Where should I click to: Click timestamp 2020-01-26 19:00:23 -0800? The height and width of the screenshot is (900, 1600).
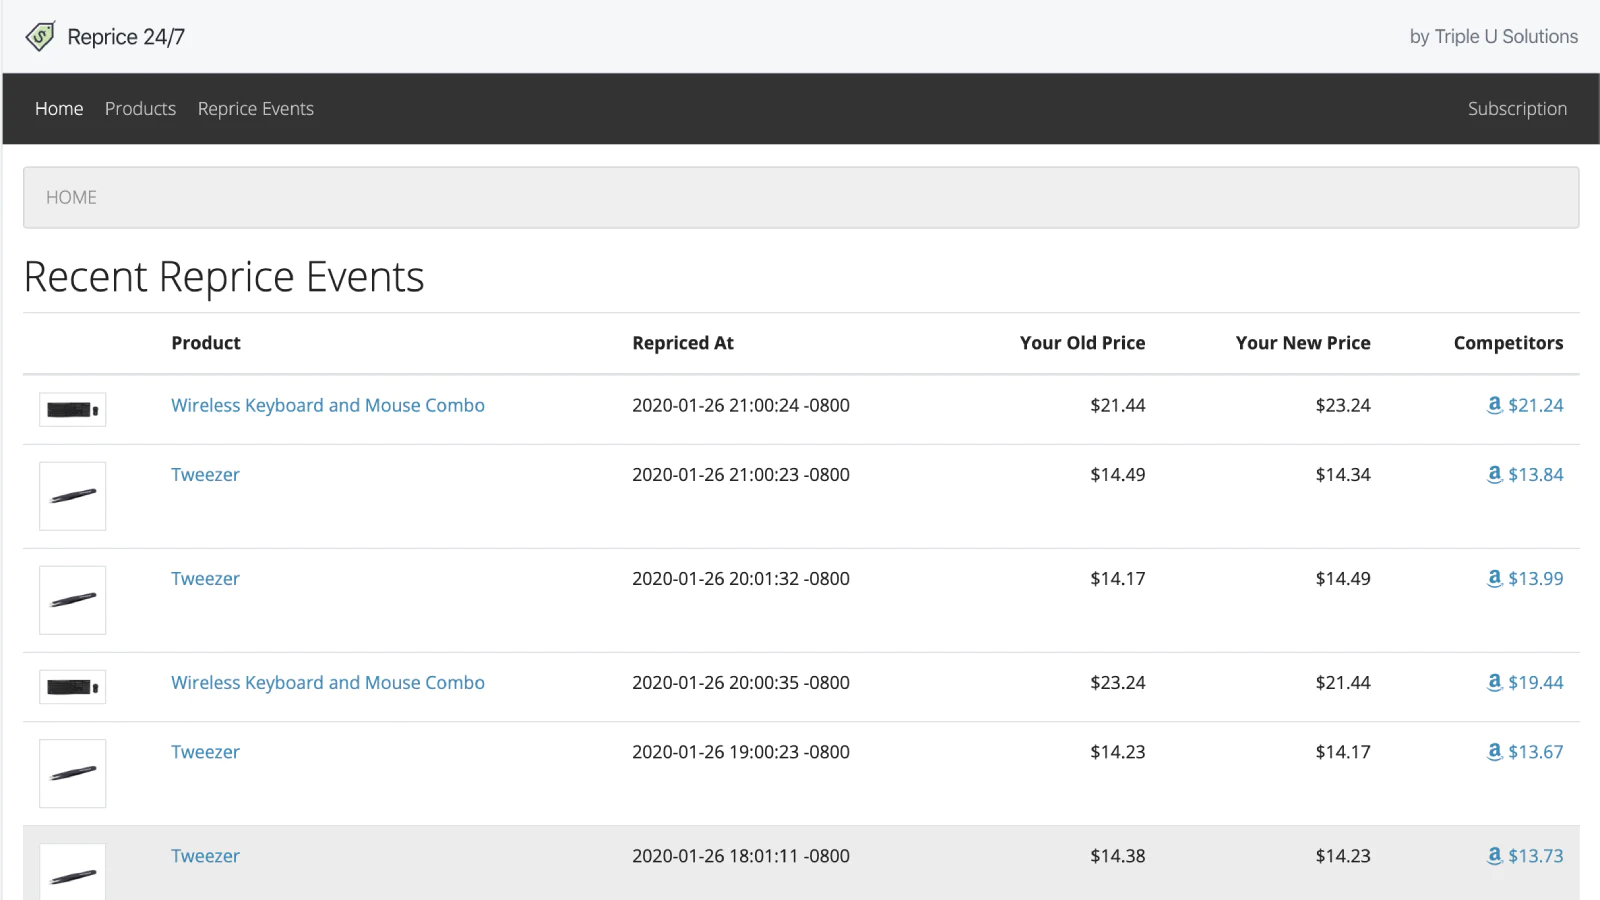(x=741, y=752)
